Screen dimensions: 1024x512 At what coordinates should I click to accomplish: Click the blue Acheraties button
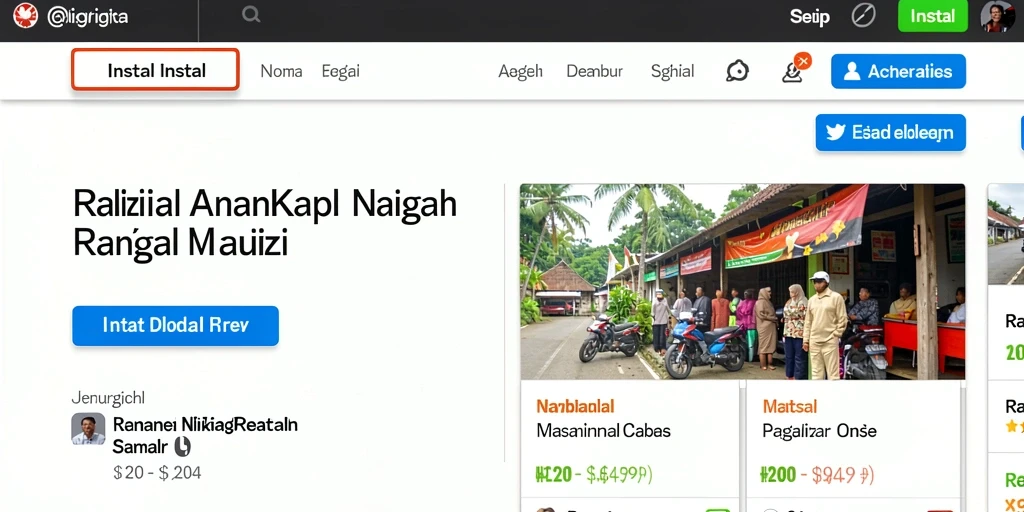point(898,71)
